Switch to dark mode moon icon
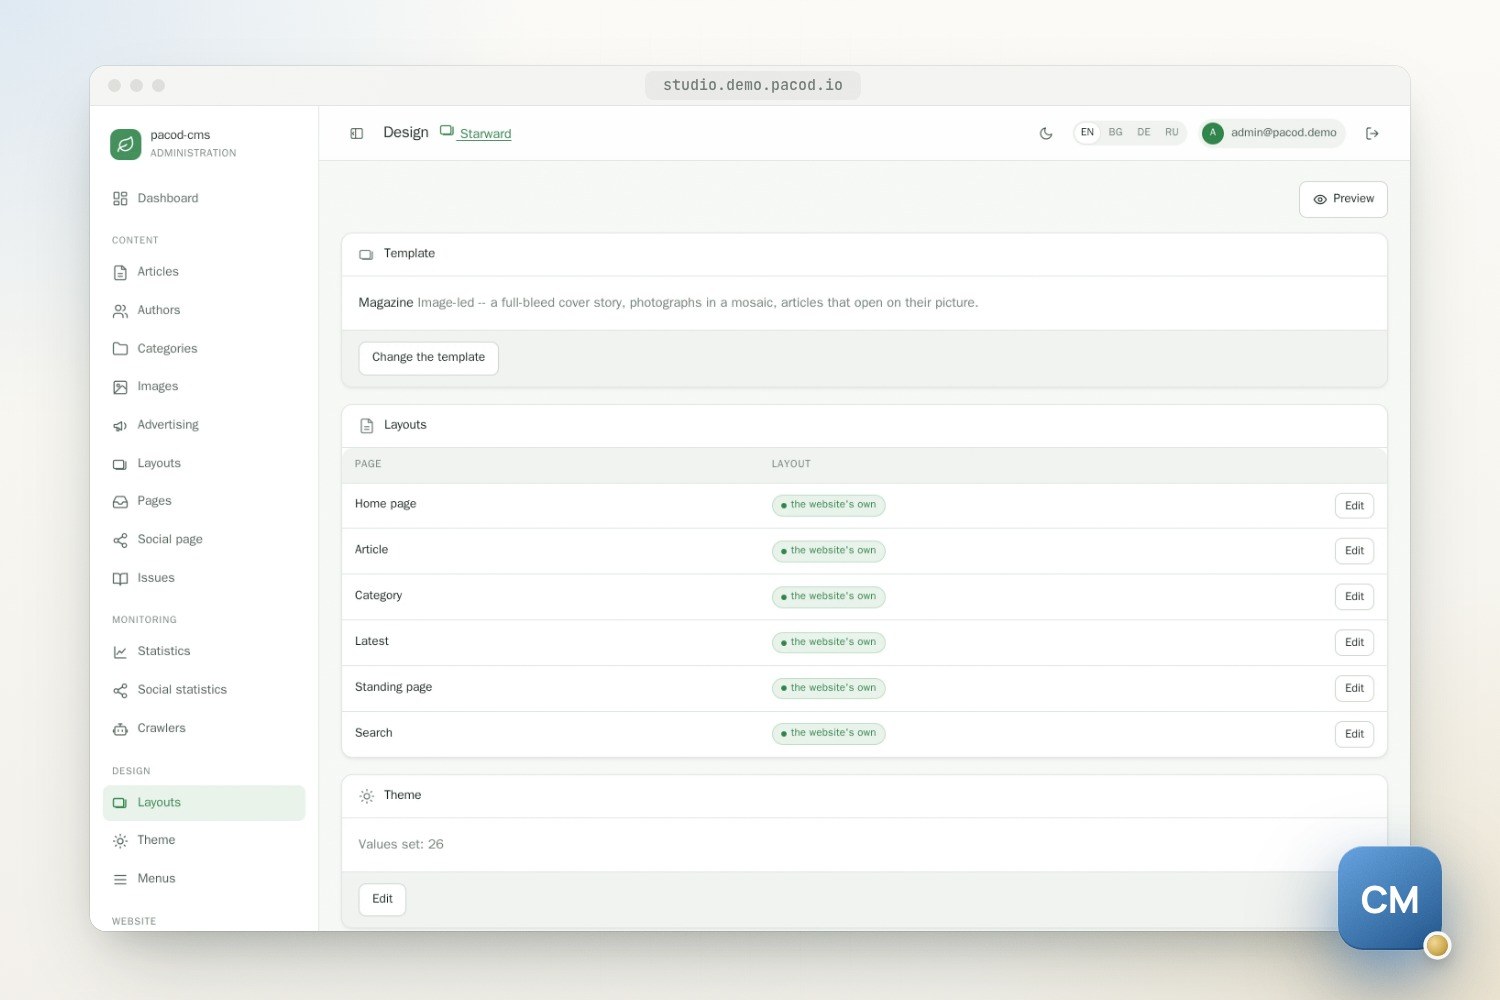 [1046, 133]
